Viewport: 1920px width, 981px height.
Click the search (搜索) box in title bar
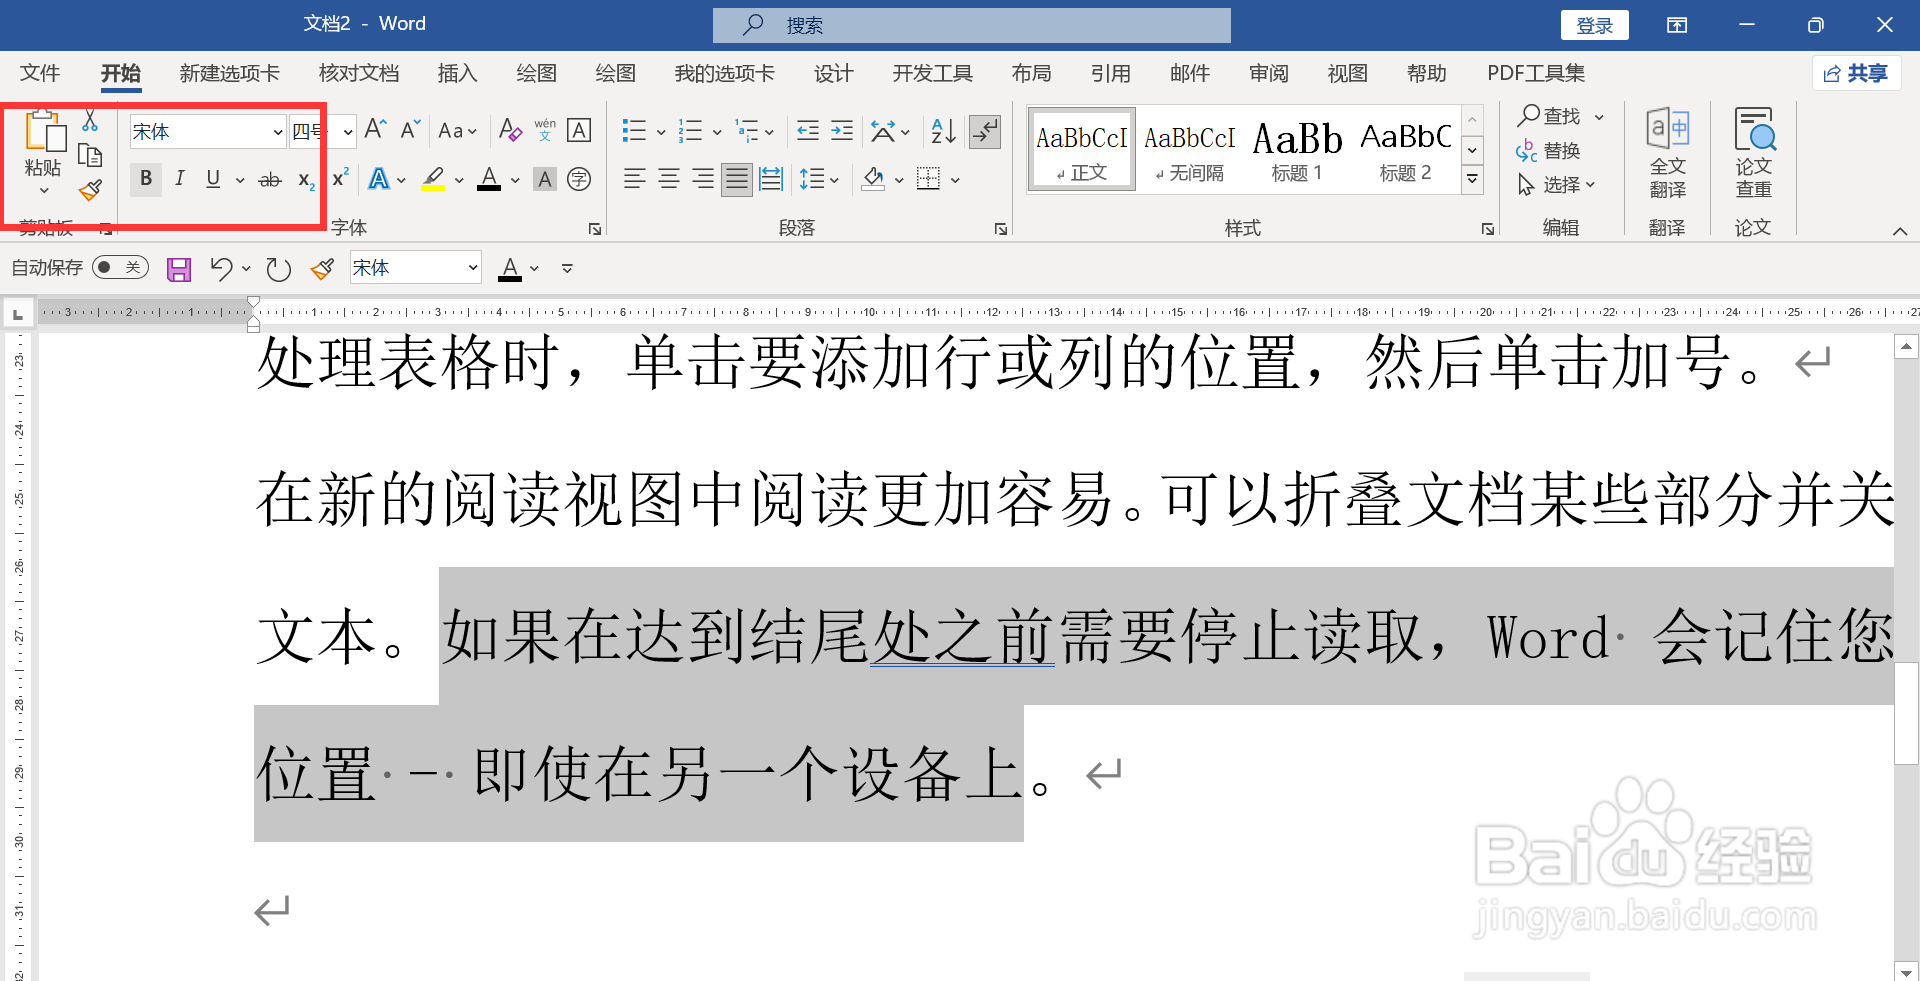971,25
